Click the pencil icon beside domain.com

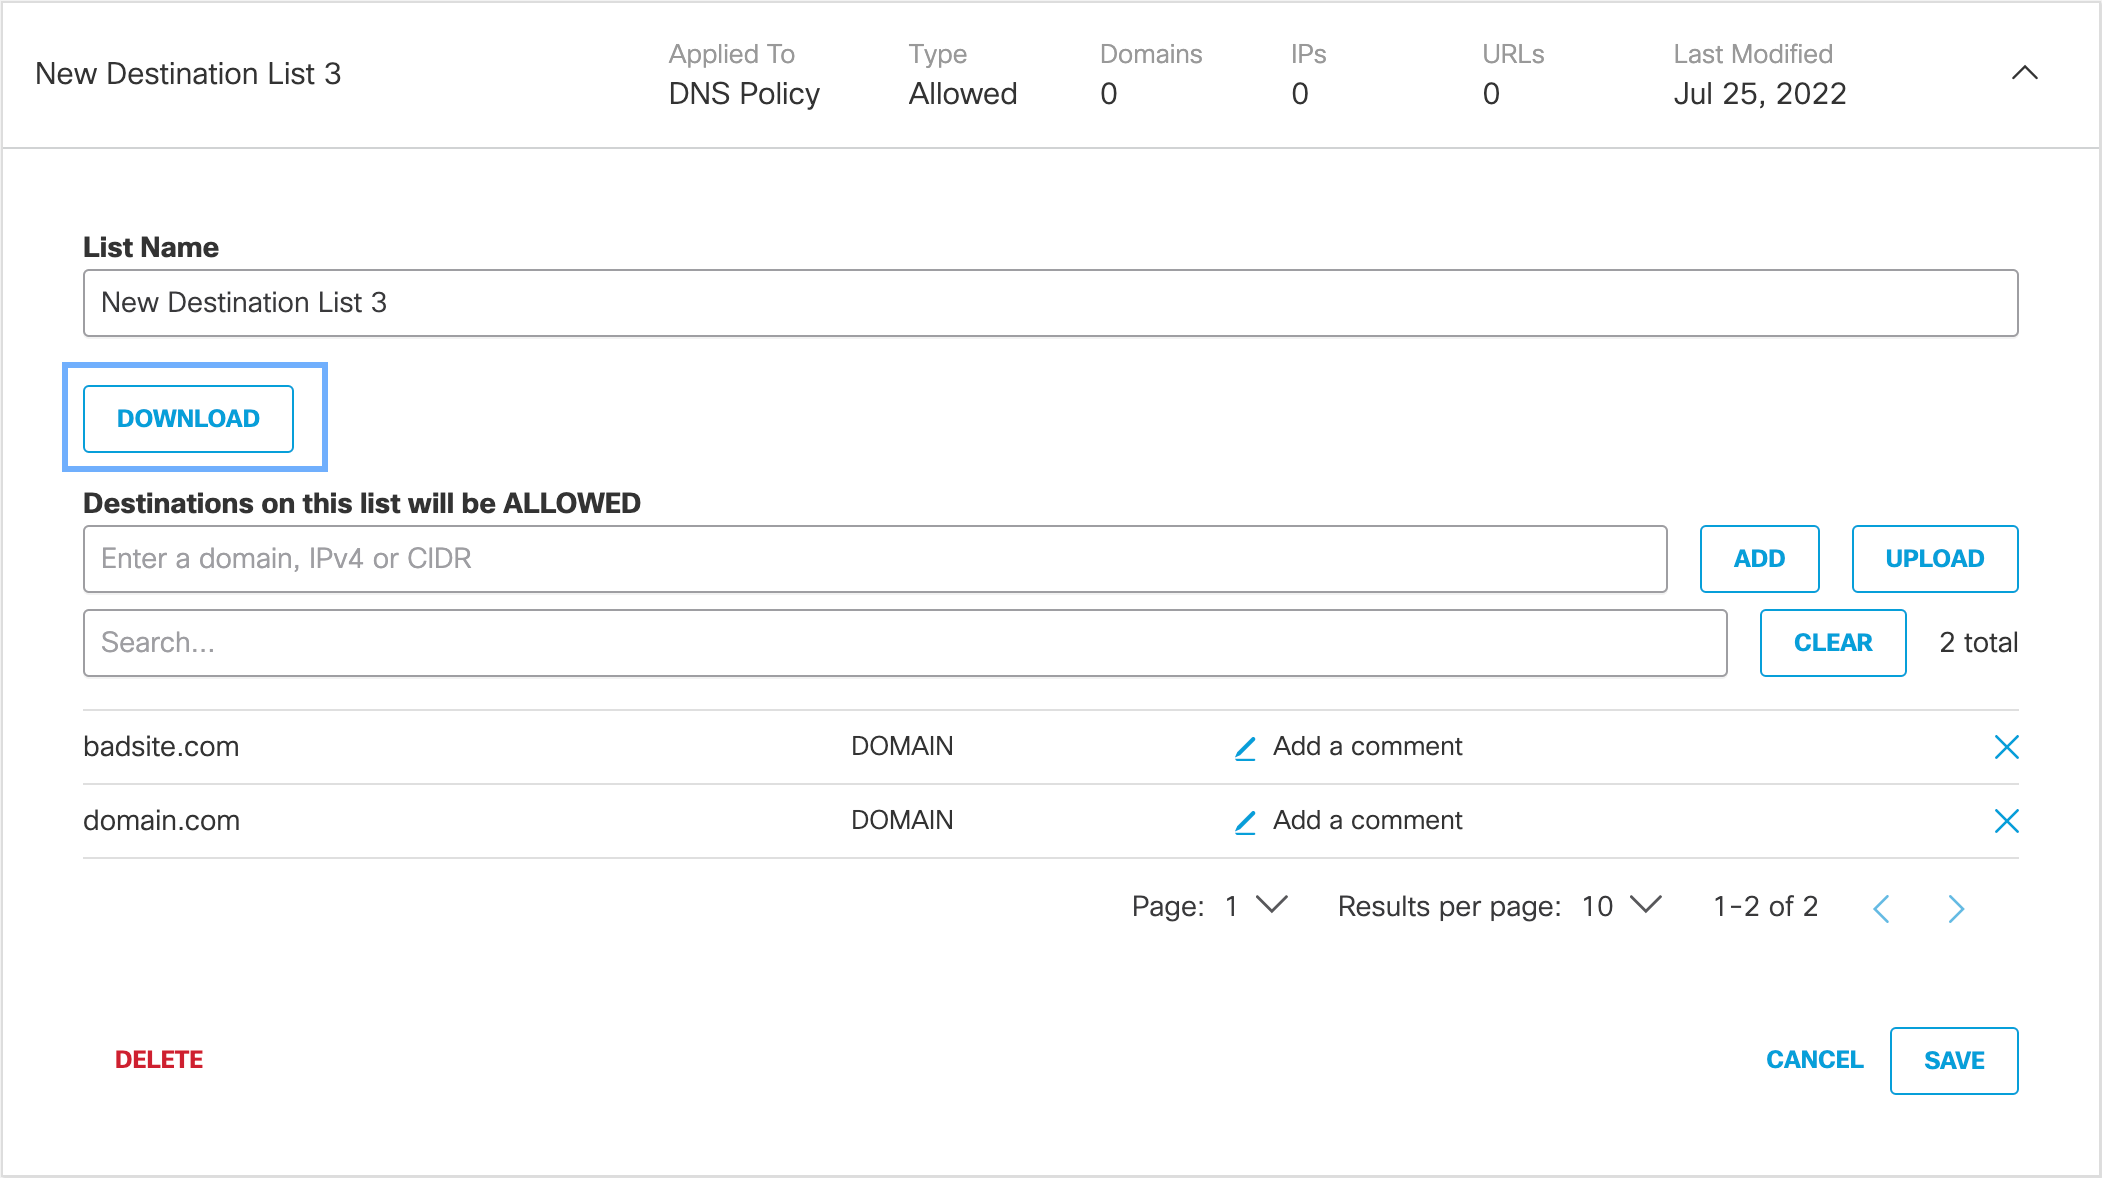(1245, 822)
